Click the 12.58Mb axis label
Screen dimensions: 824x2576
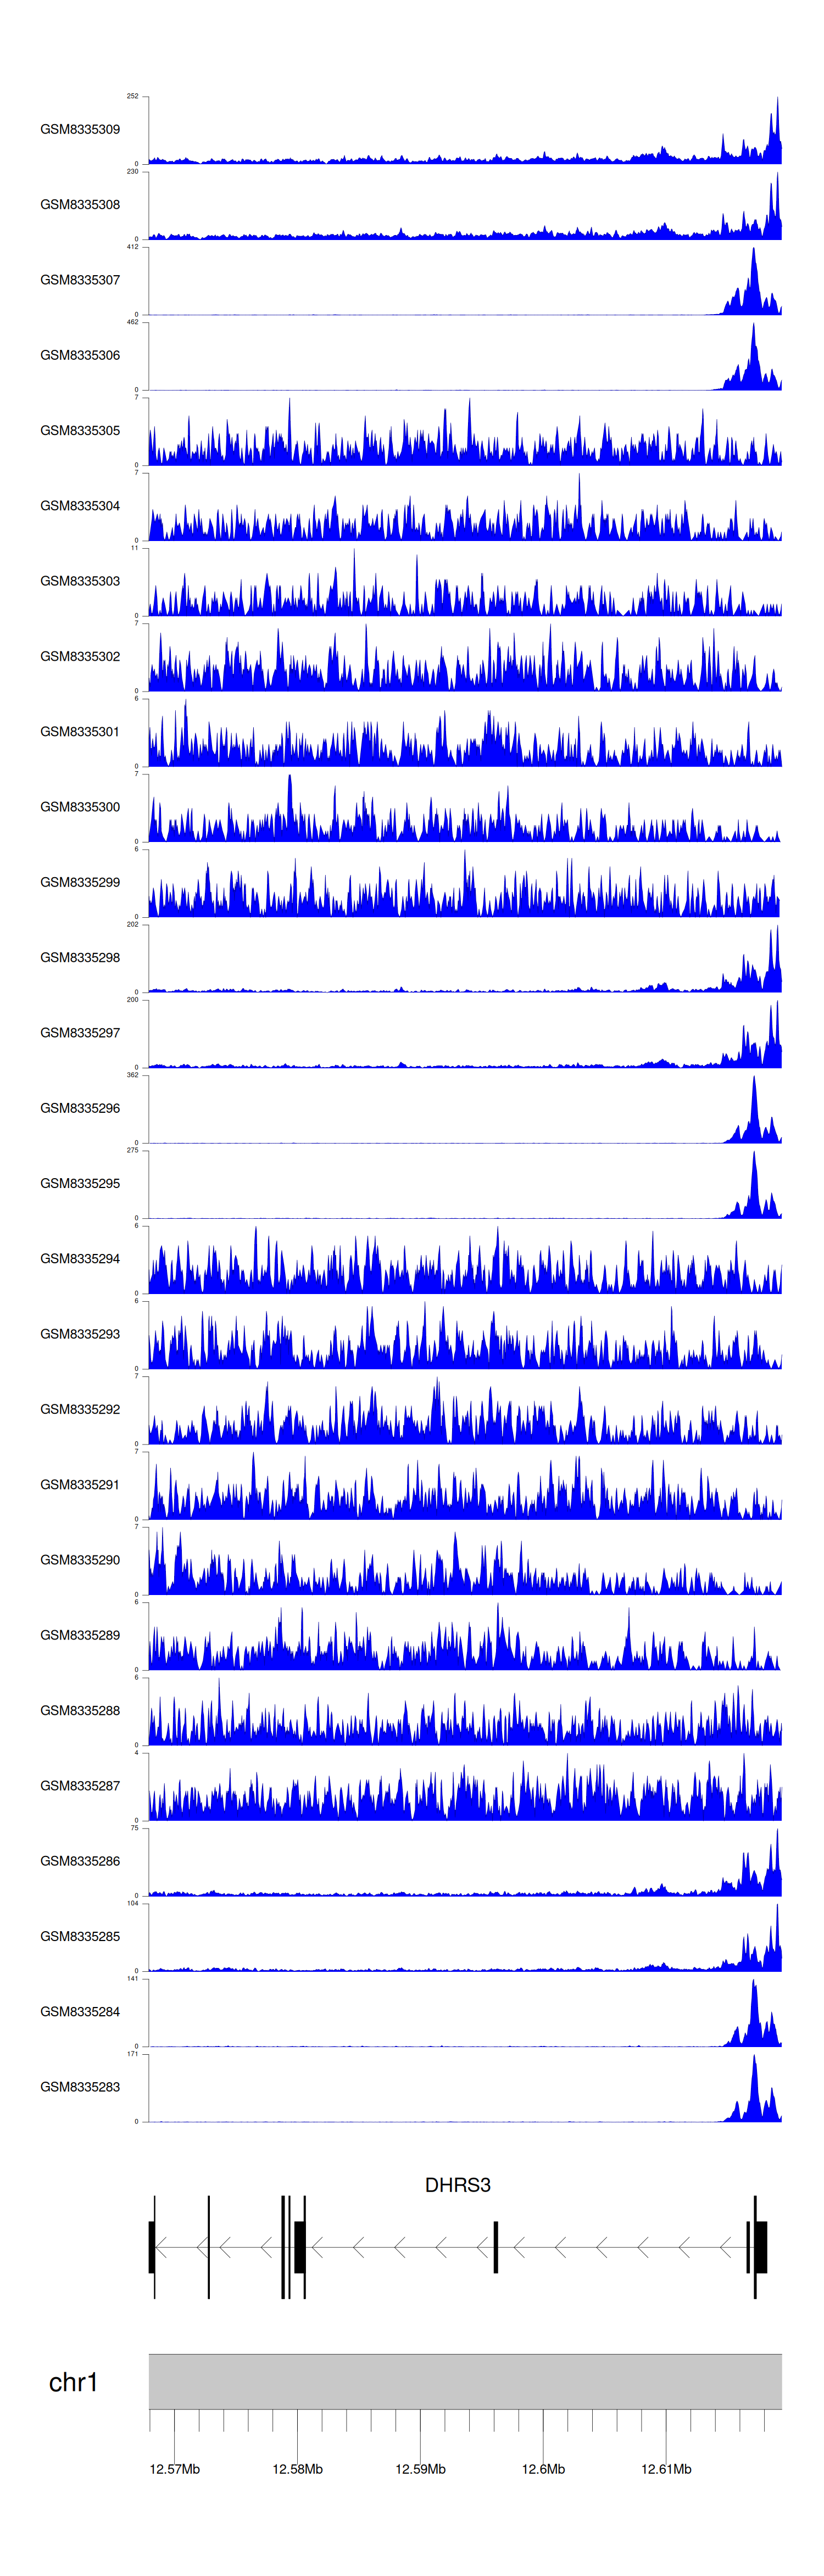click(x=297, y=2469)
